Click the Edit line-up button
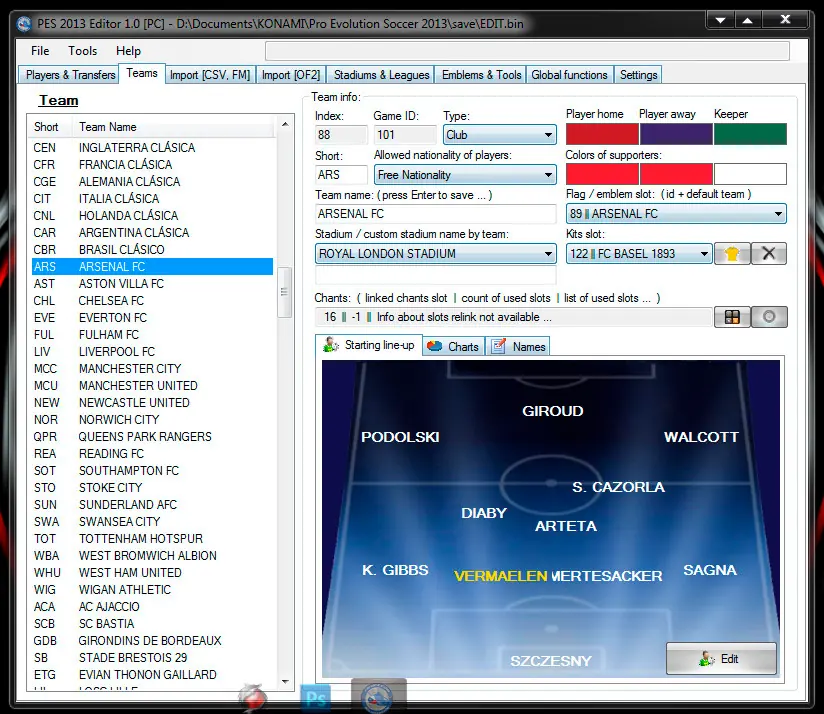This screenshot has width=824, height=714. pos(721,658)
